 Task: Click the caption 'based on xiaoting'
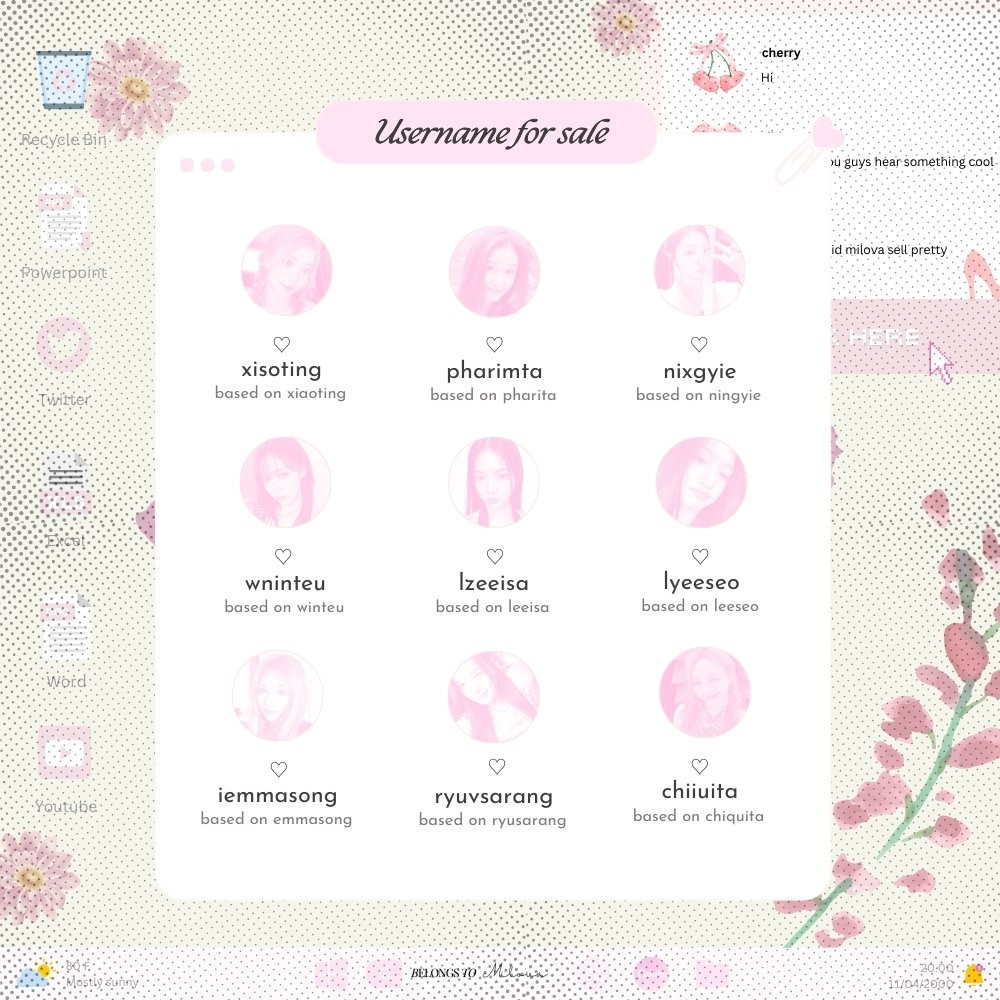pos(281,393)
